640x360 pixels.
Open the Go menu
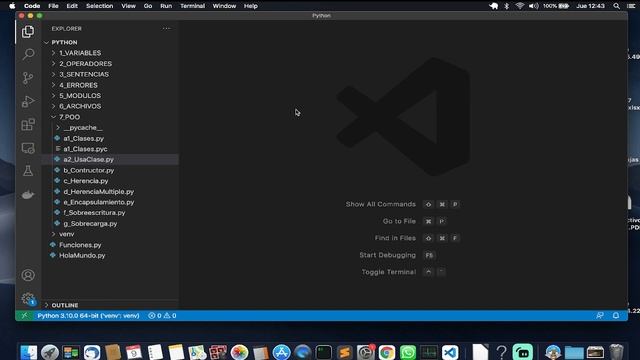[148, 6]
